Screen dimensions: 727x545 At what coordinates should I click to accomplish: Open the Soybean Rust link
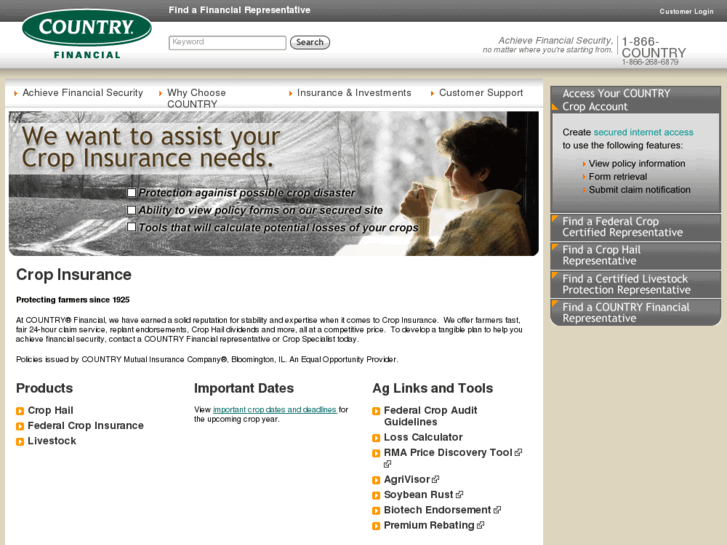(x=418, y=495)
